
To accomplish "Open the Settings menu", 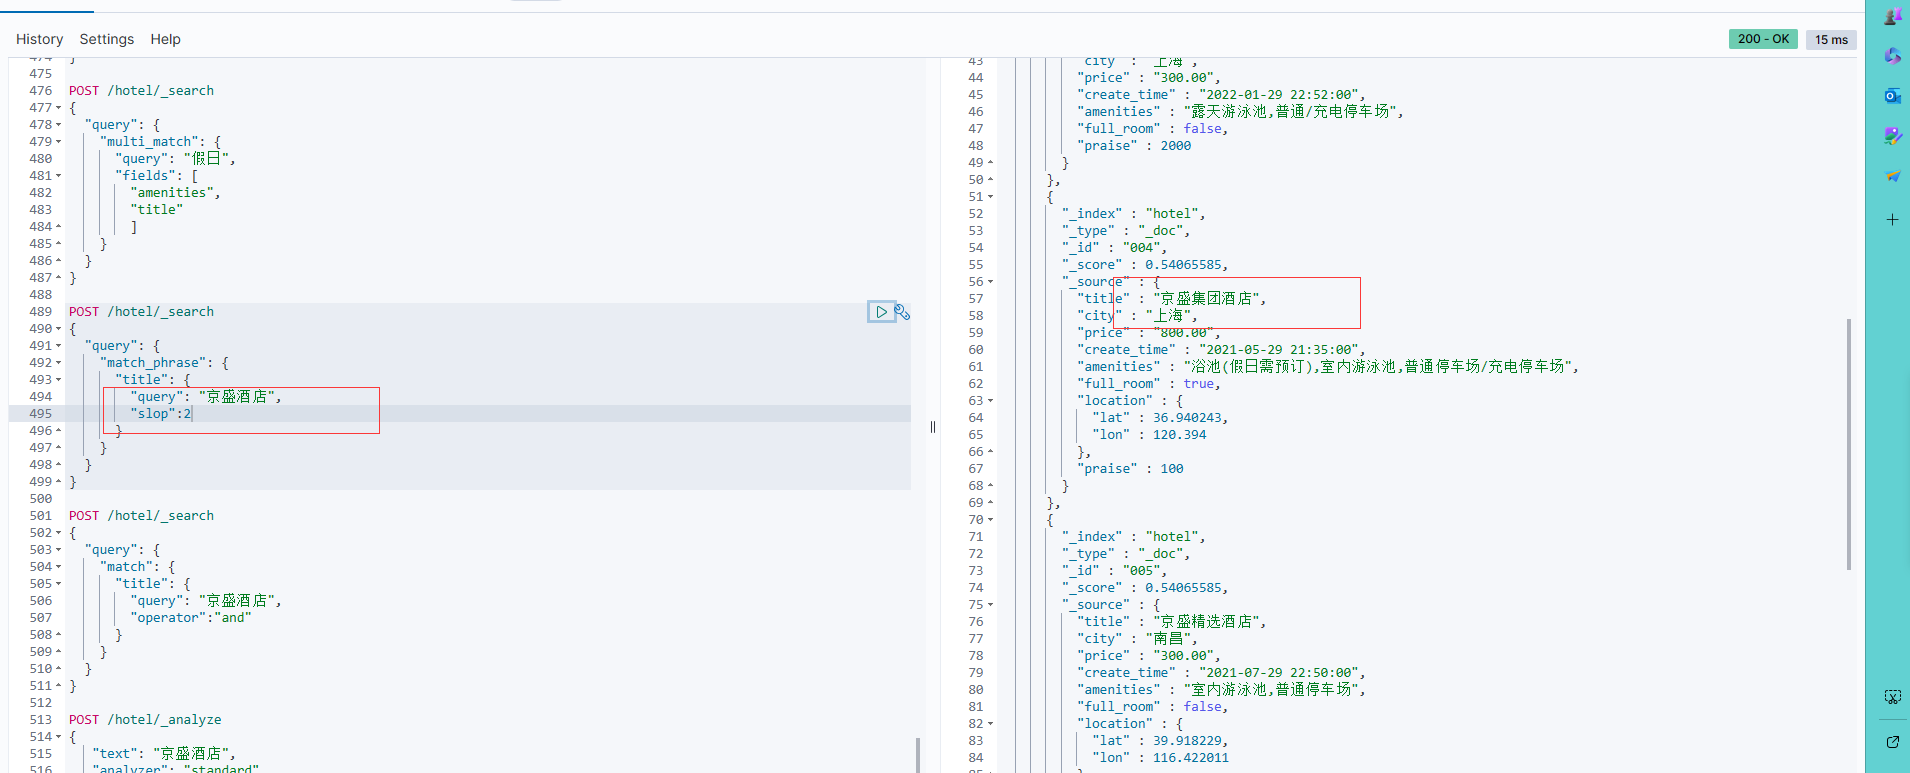I will 107,39.
